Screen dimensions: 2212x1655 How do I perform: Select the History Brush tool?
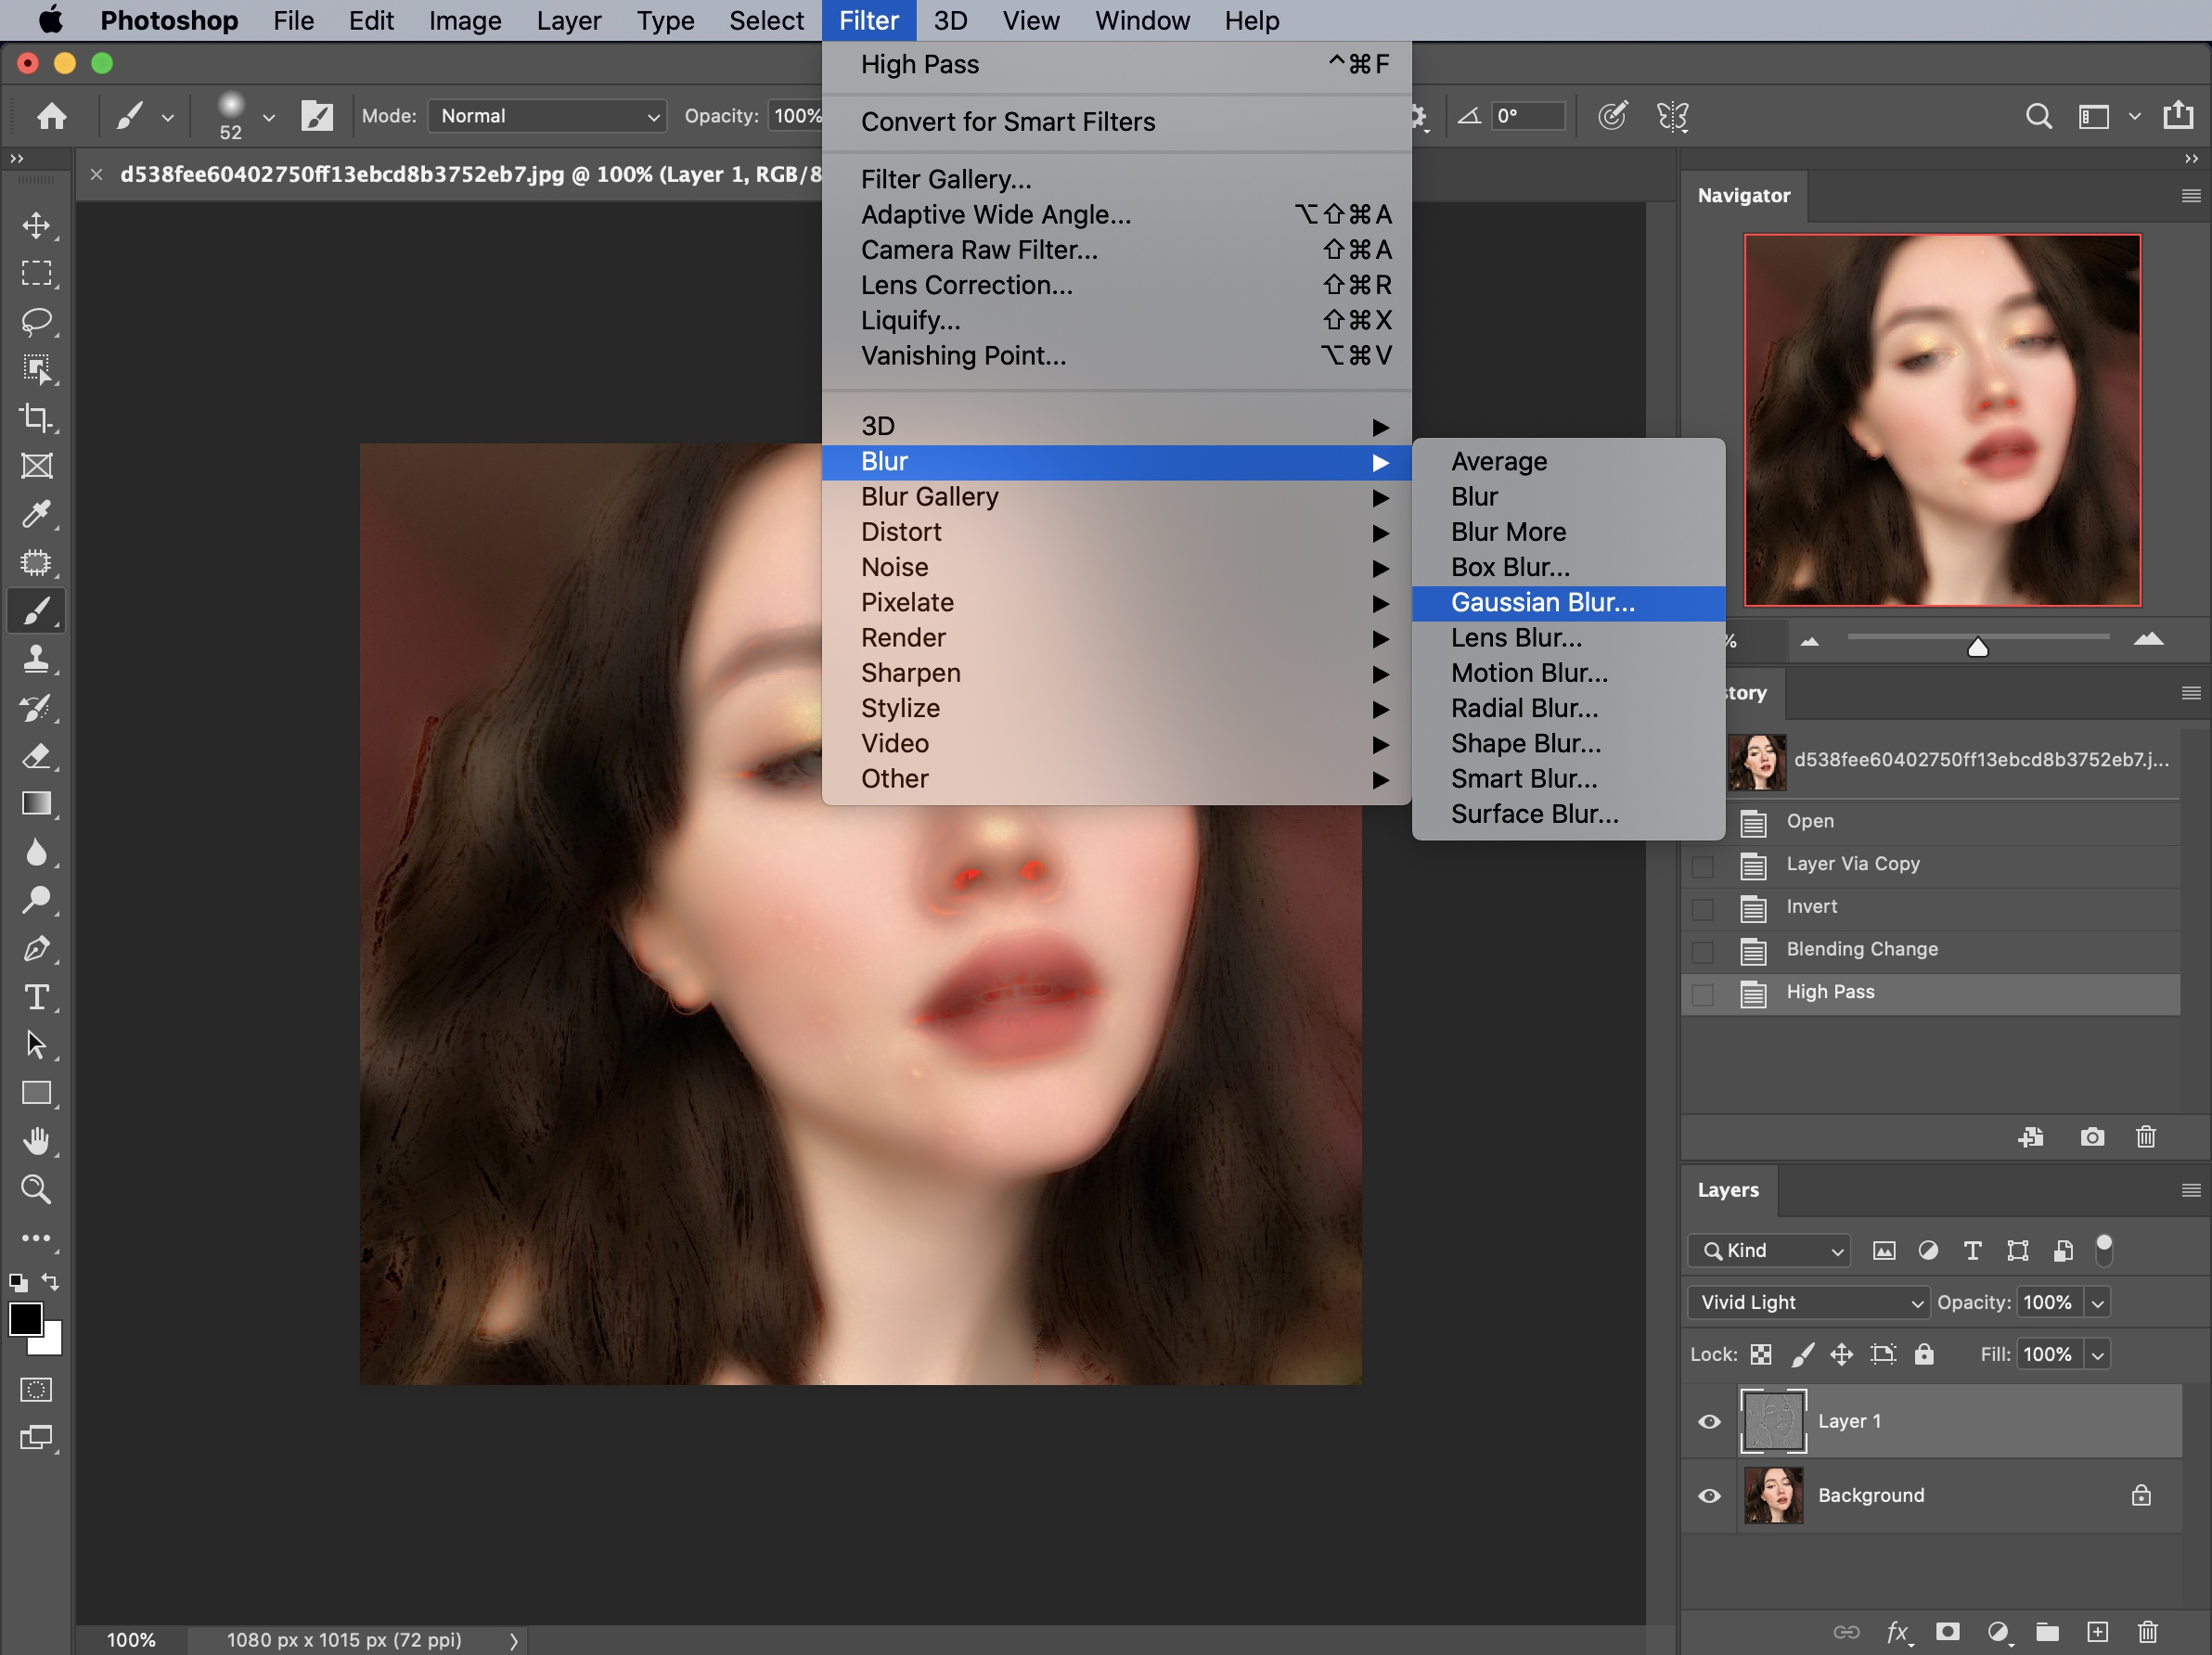[x=37, y=708]
